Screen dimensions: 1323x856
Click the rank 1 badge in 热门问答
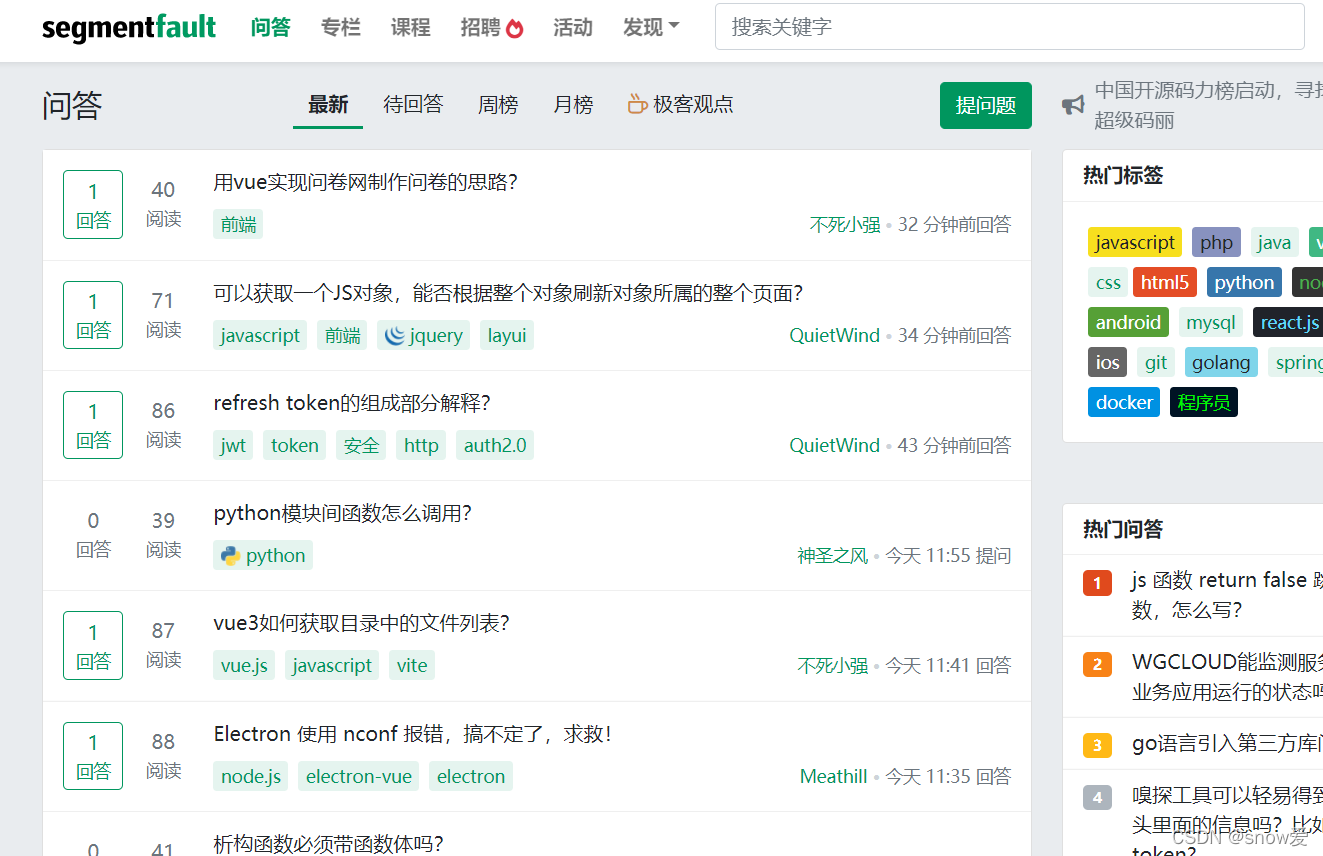coord(1097,583)
